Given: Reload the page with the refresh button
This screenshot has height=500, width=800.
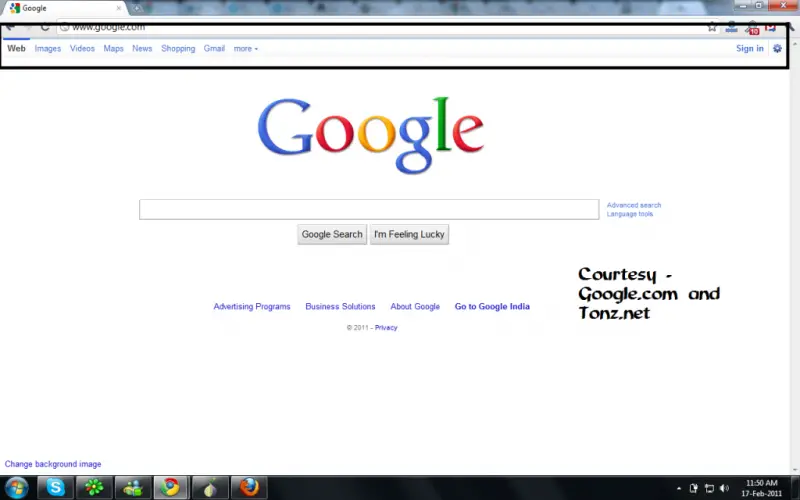Looking at the screenshot, I should pos(45,27).
